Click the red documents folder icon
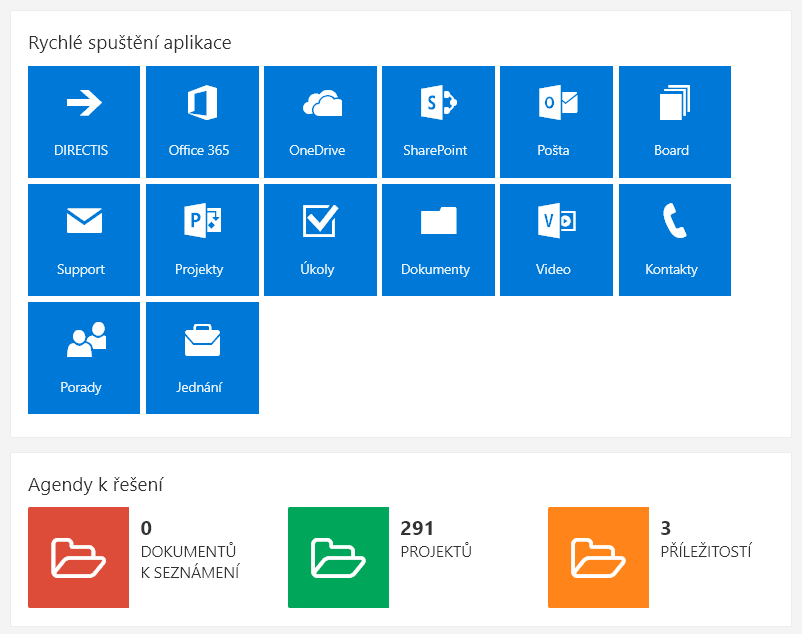Viewport: 802px width, 634px height. click(78, 557)
